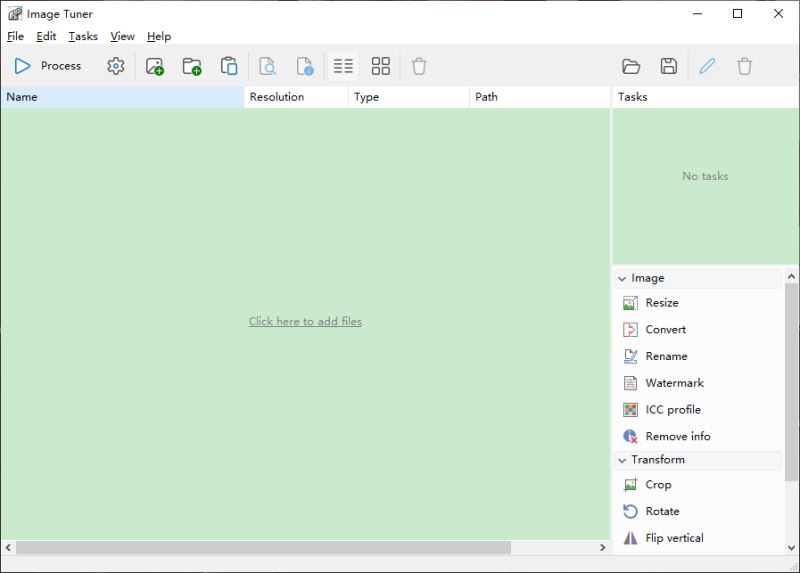Click the save tasks floppy icon
Image resolution: width=800 pixels, height=573 pixels.
tap(669, 66)
